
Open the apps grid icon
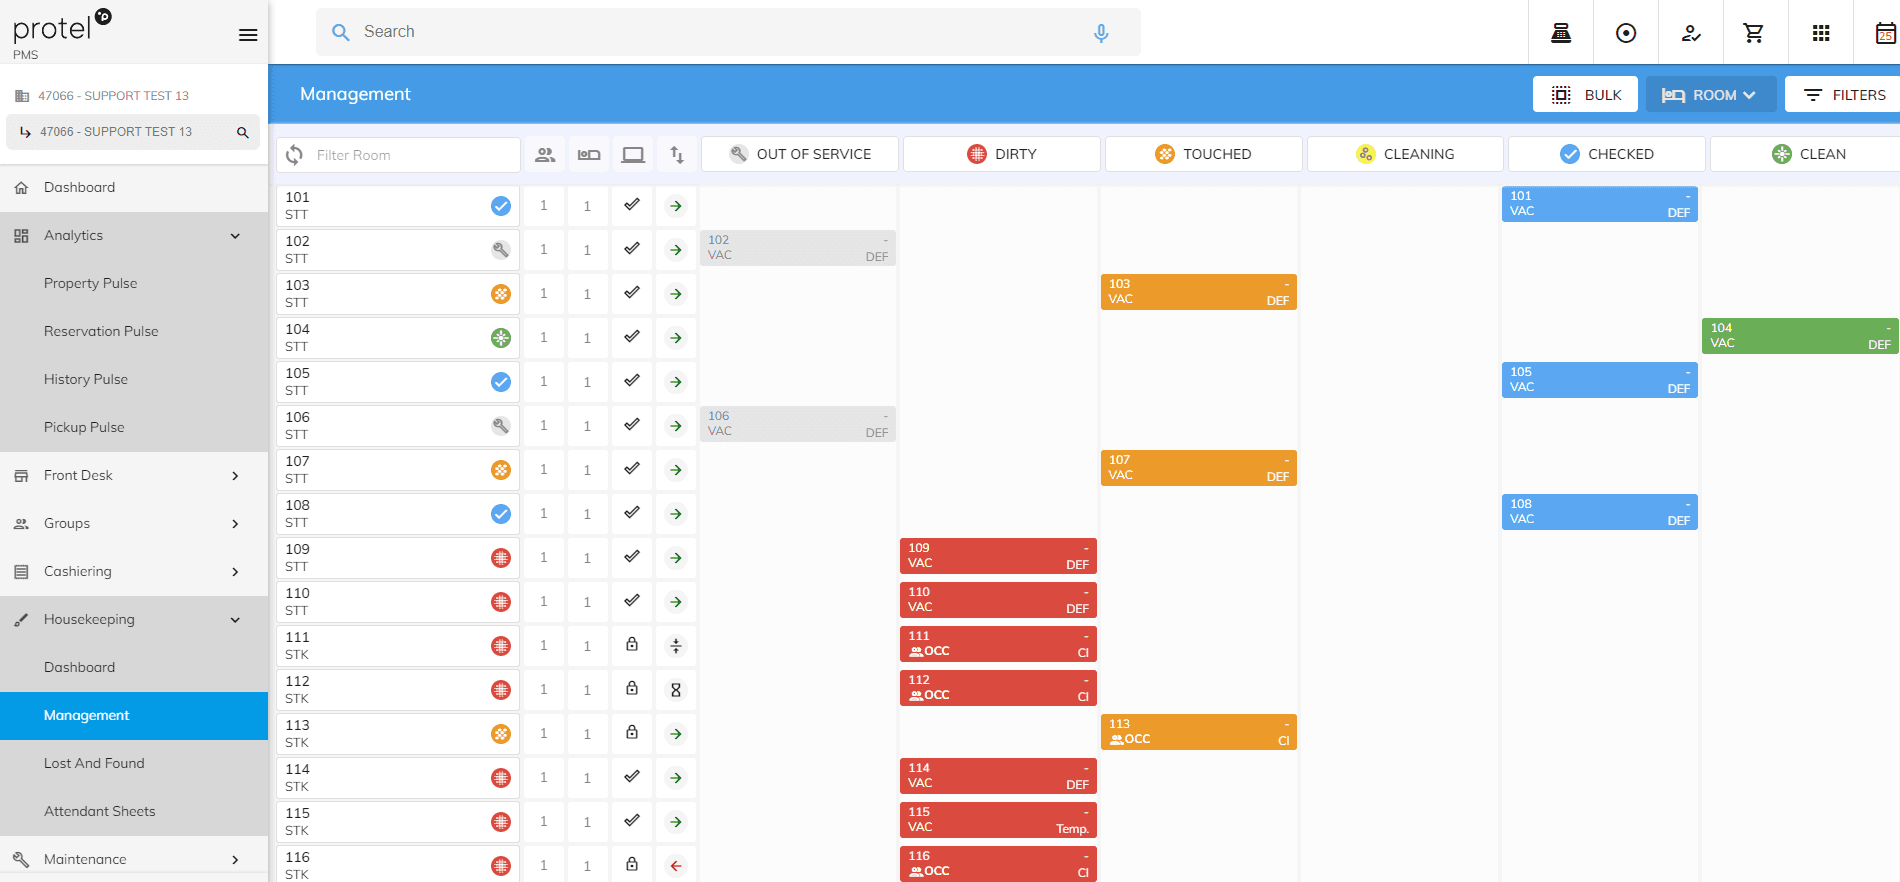point(1821,33)
